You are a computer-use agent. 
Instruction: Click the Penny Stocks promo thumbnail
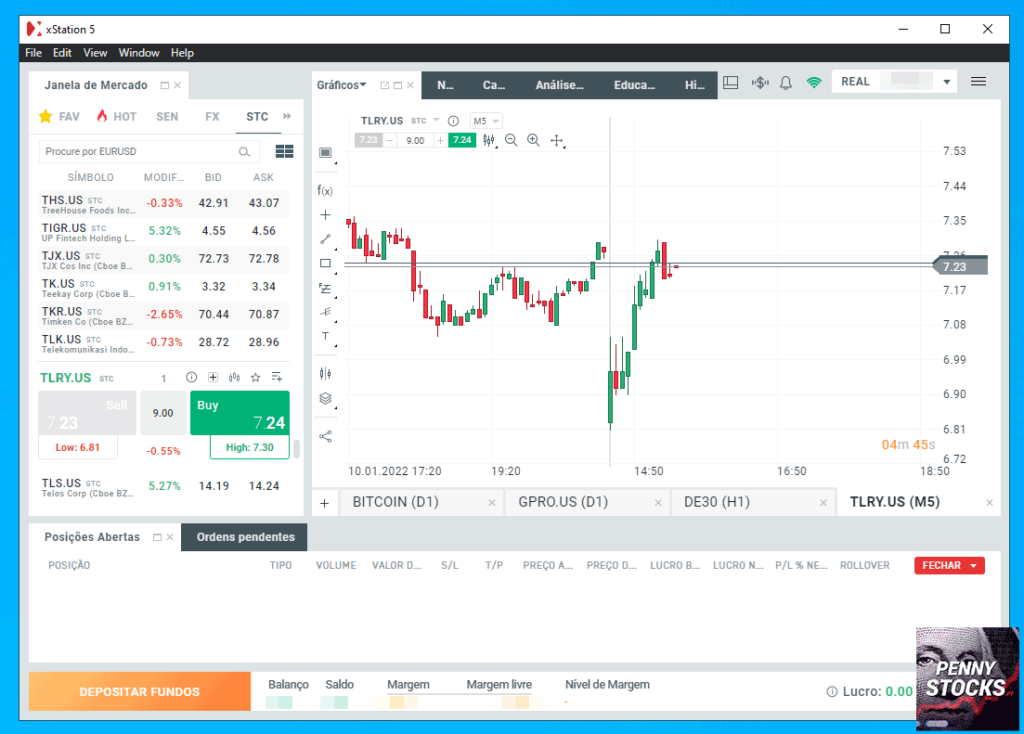[967, 678]
